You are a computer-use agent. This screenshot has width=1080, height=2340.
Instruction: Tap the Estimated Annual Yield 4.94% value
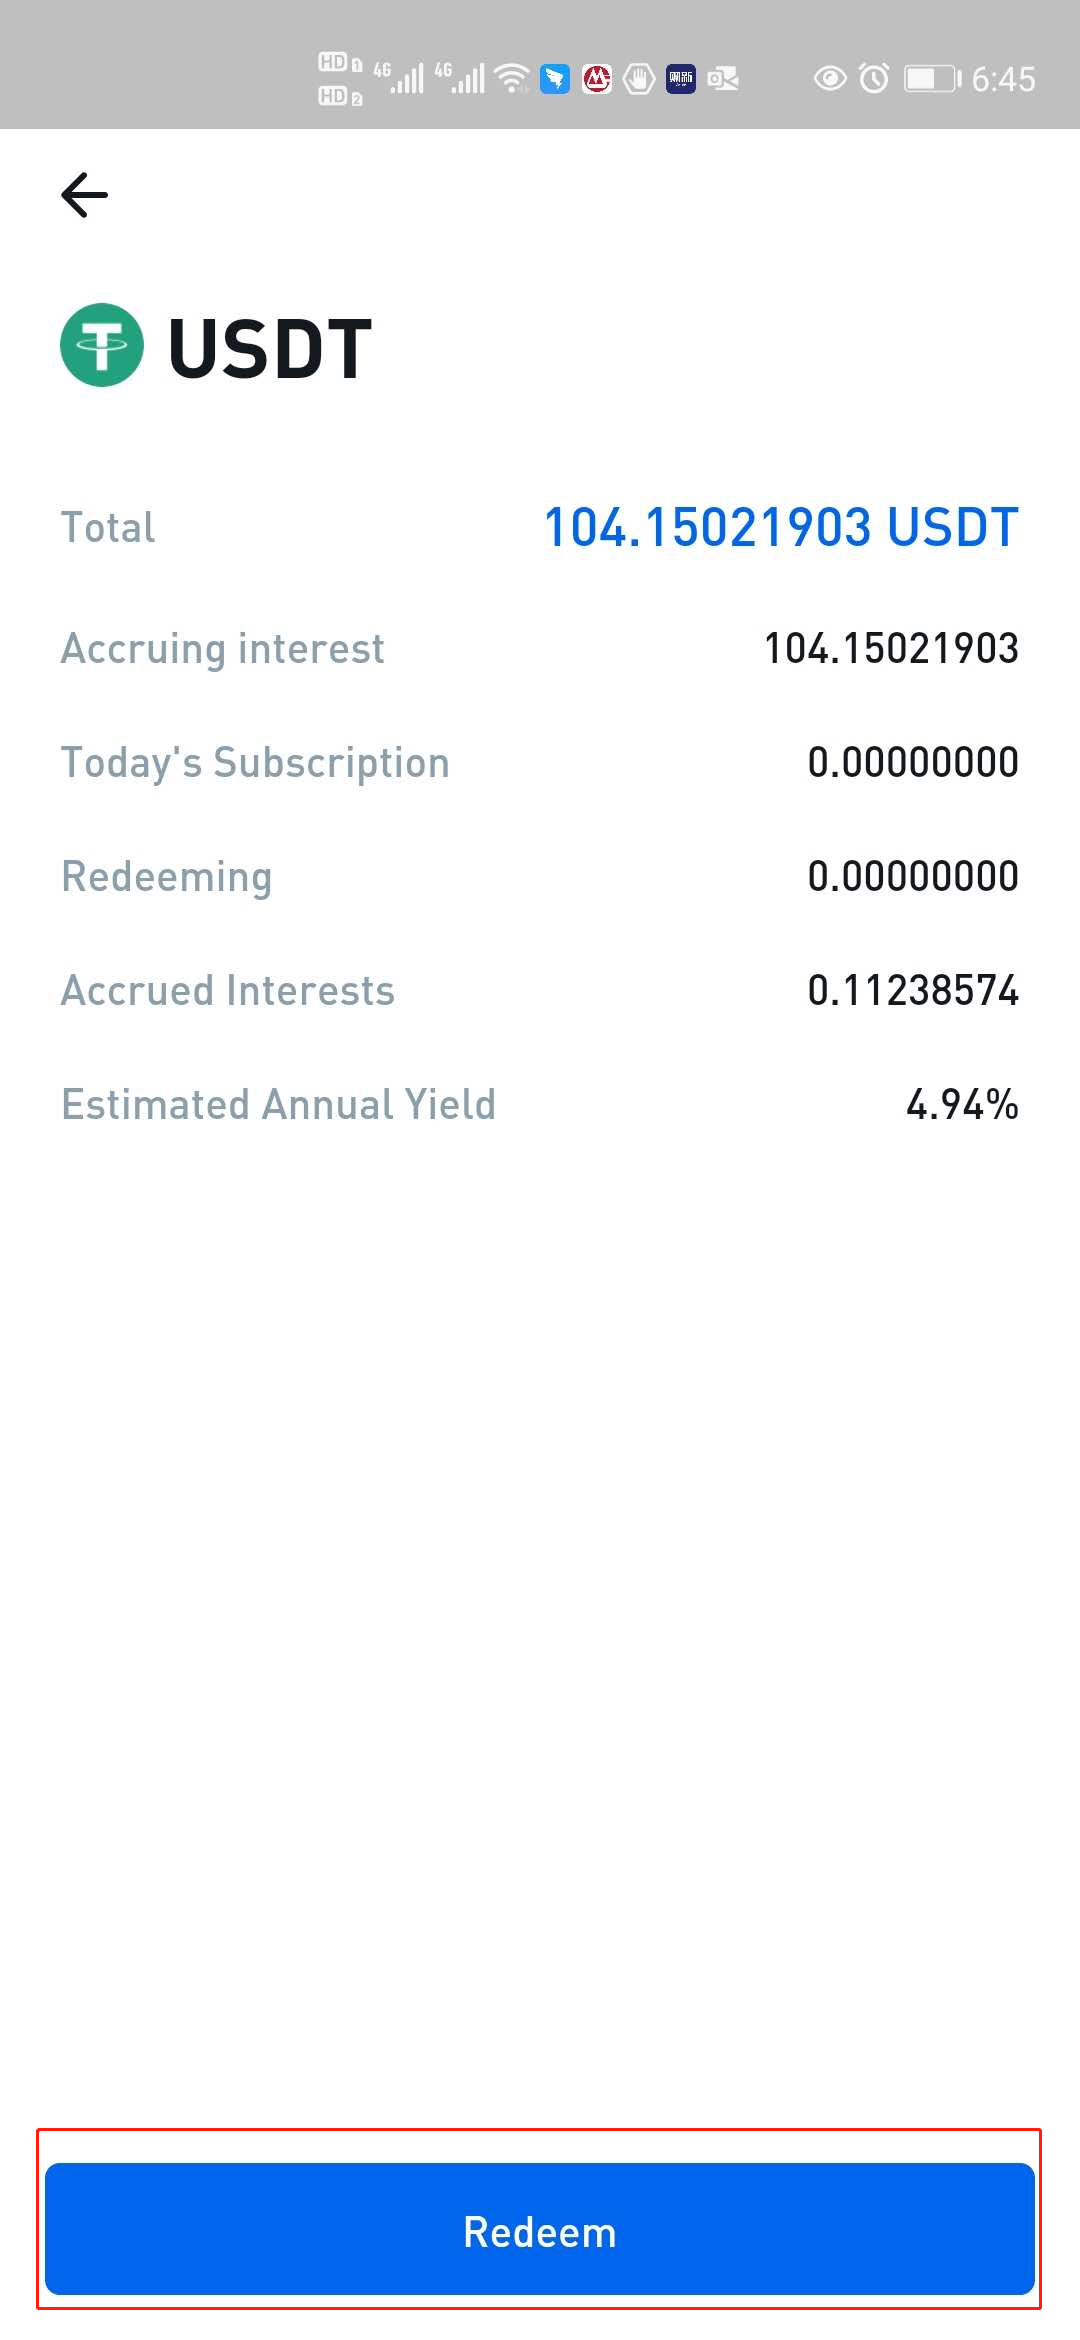tap(962, 1104)
